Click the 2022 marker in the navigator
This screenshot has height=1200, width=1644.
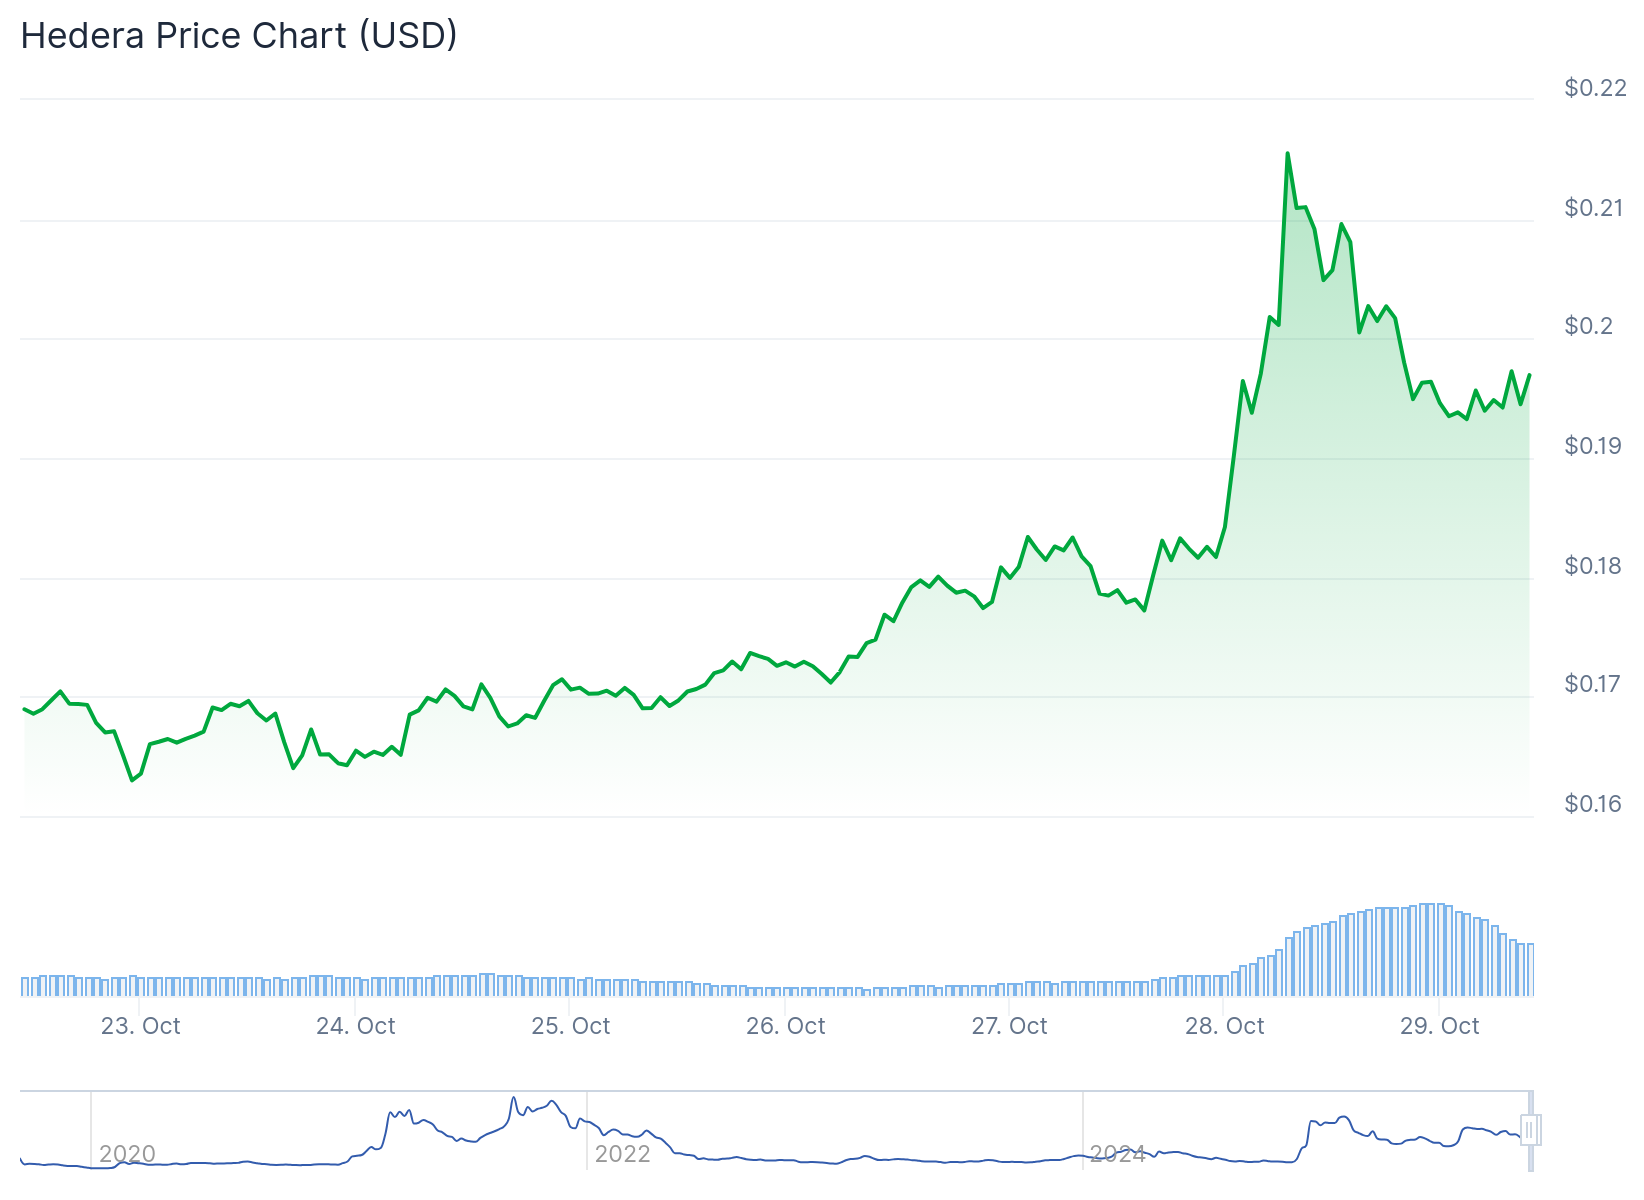(622, 1154)
